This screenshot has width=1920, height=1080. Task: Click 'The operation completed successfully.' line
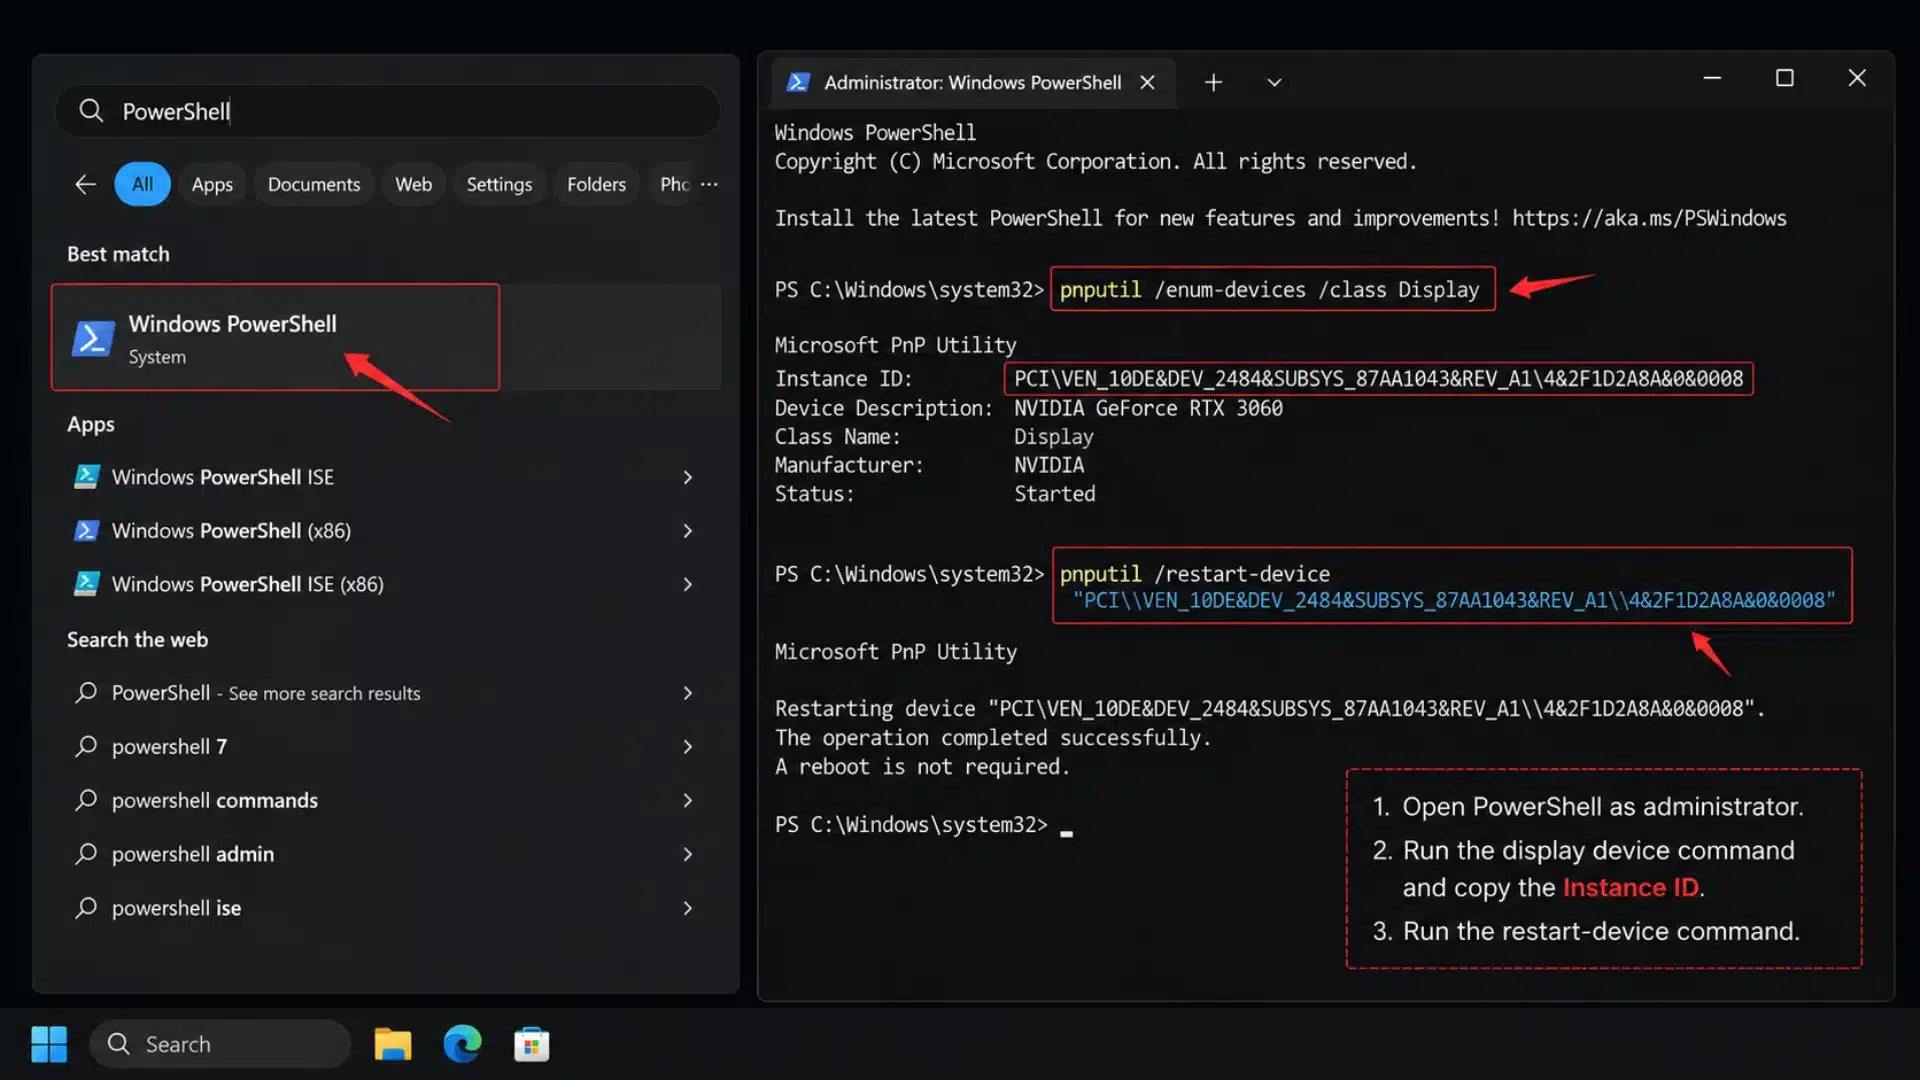coord(993,738)
